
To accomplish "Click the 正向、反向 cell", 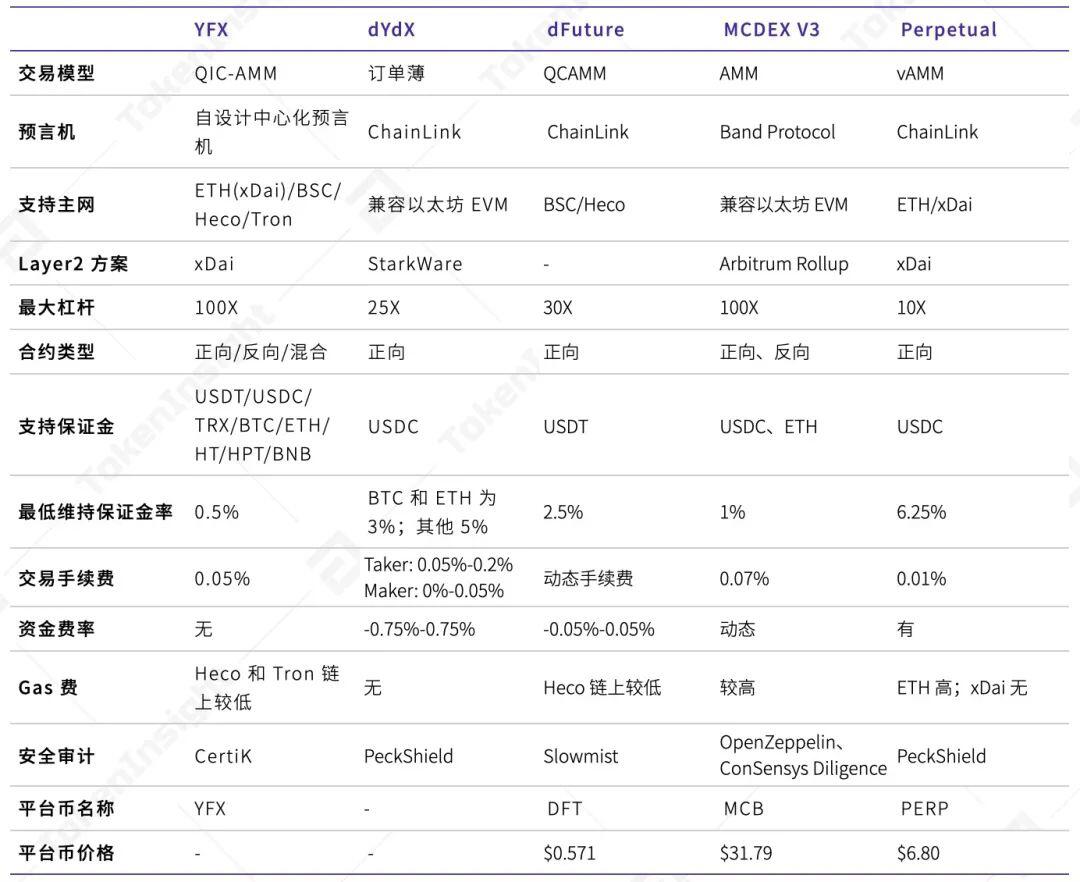I will 765,352.
